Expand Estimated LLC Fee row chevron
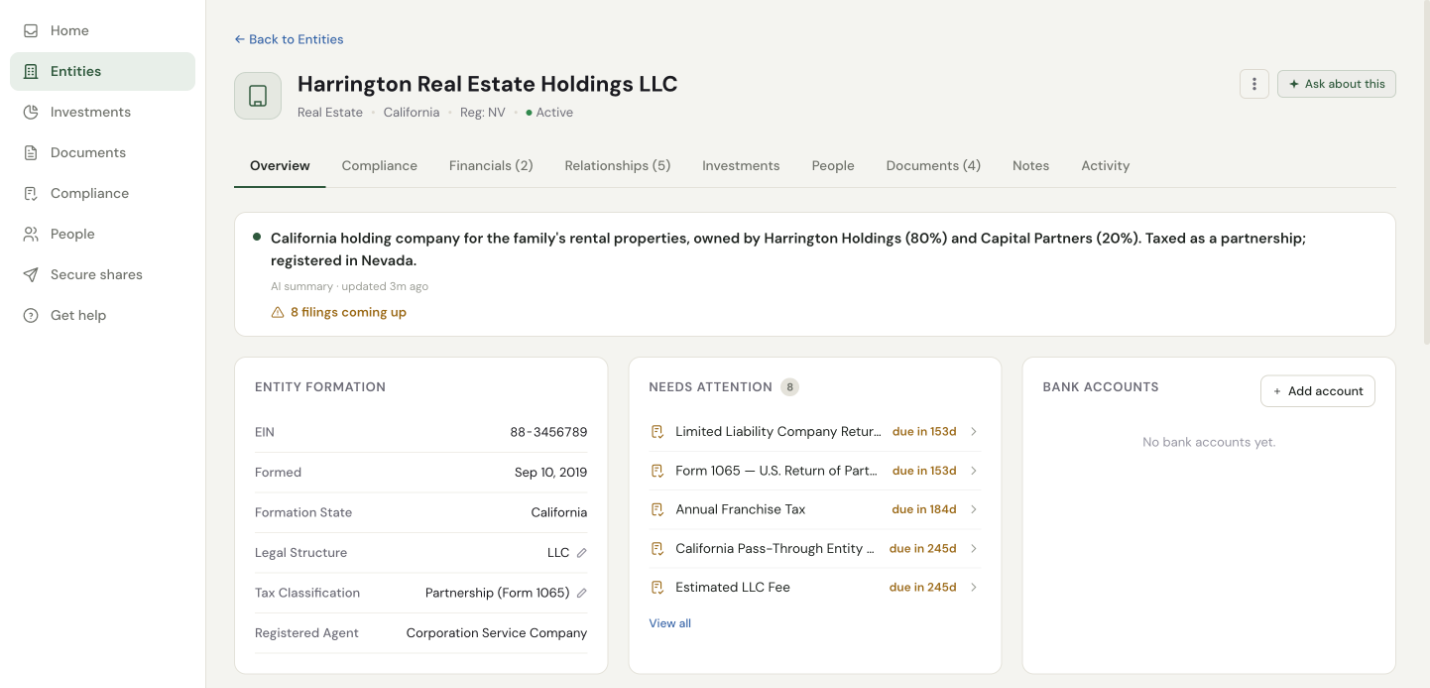 [x=974, y=588]
